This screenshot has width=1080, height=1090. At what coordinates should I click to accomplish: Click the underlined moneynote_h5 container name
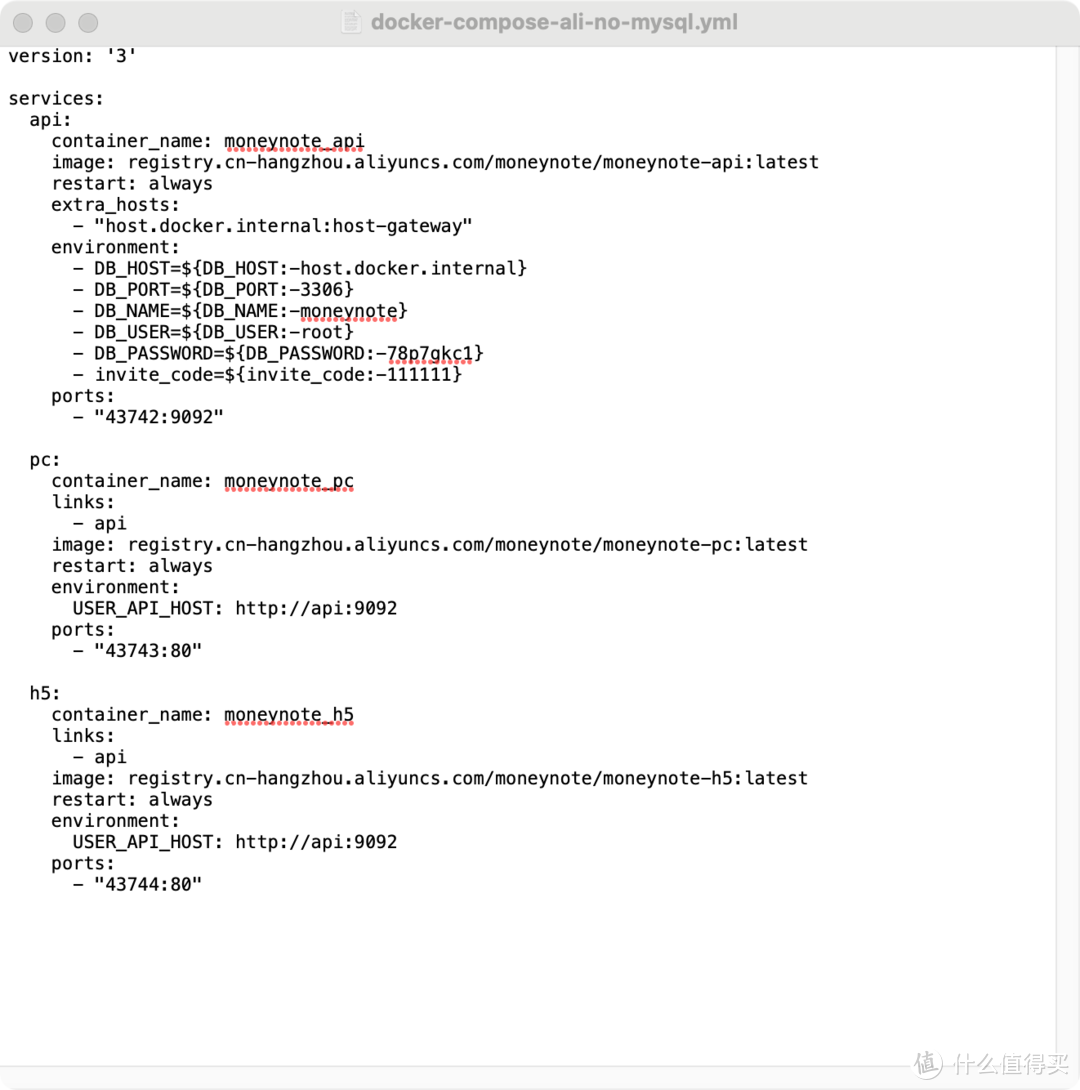(288, 715)
